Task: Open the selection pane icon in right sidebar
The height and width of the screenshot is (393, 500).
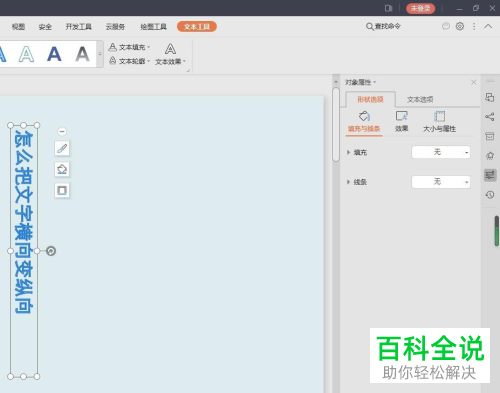Action: (490, 97)
